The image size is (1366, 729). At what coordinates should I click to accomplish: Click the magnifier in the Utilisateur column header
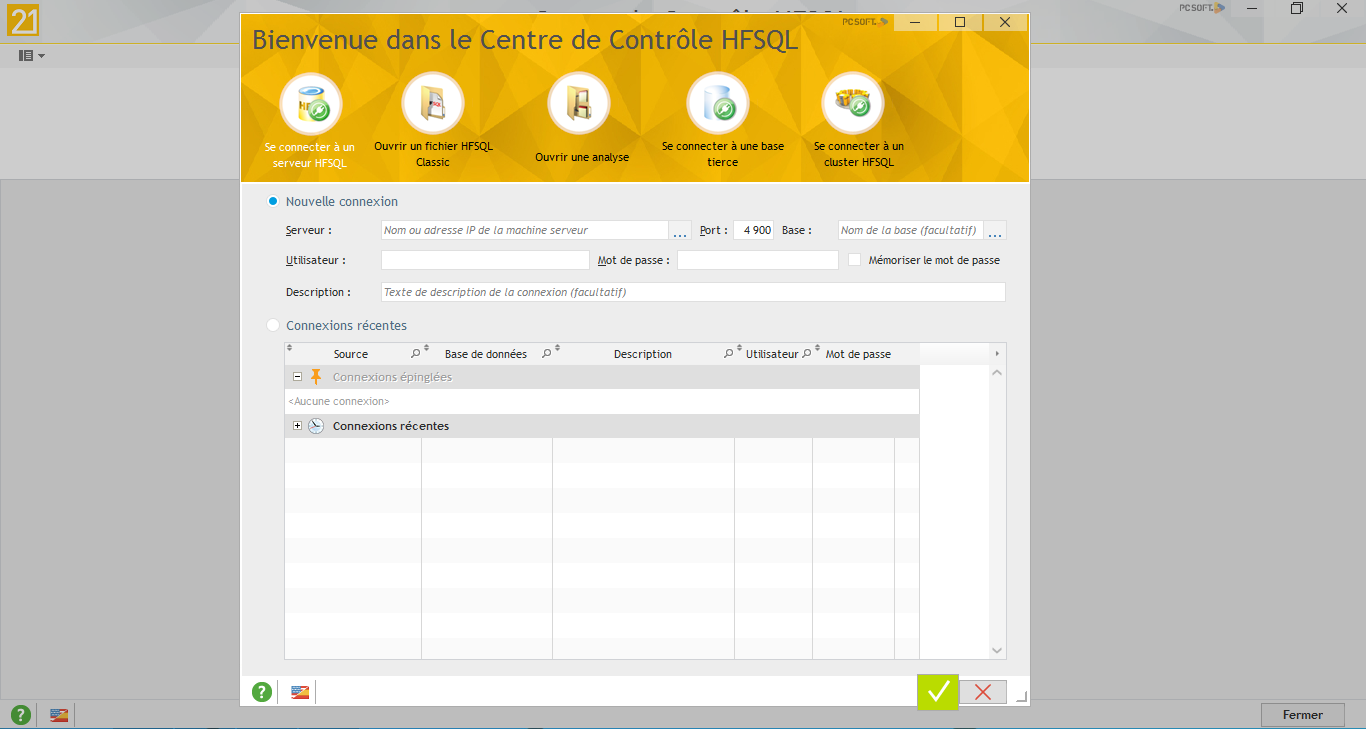pyautogui.click(x=807, y=354)
